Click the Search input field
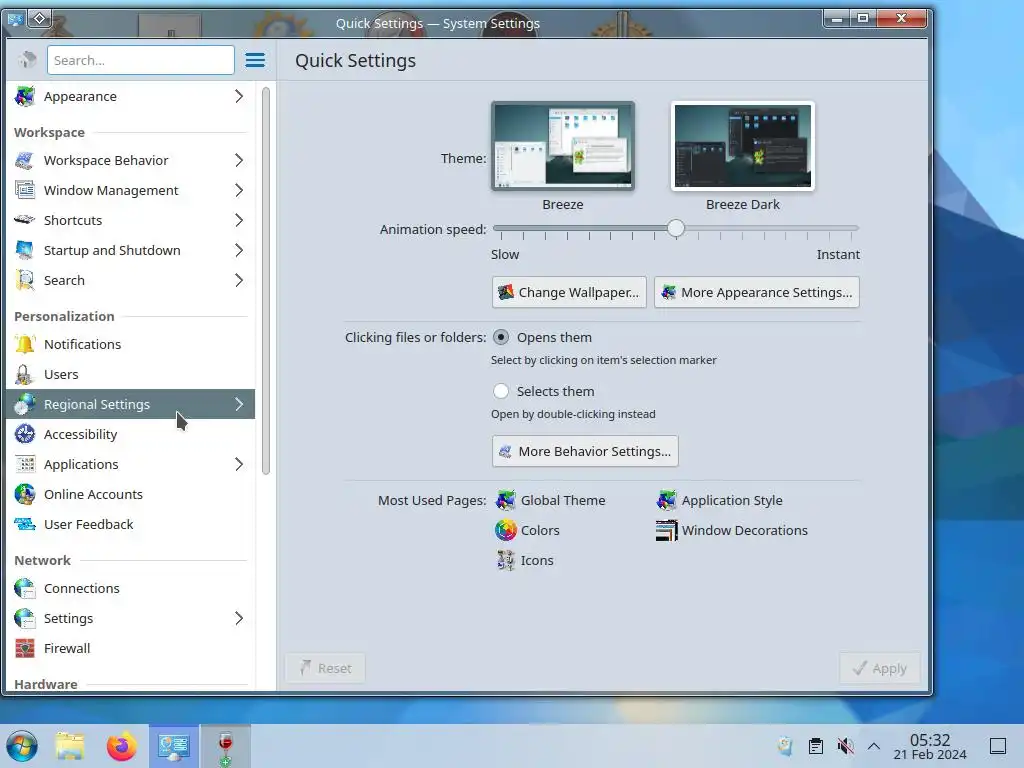 [x=140, y=60]
